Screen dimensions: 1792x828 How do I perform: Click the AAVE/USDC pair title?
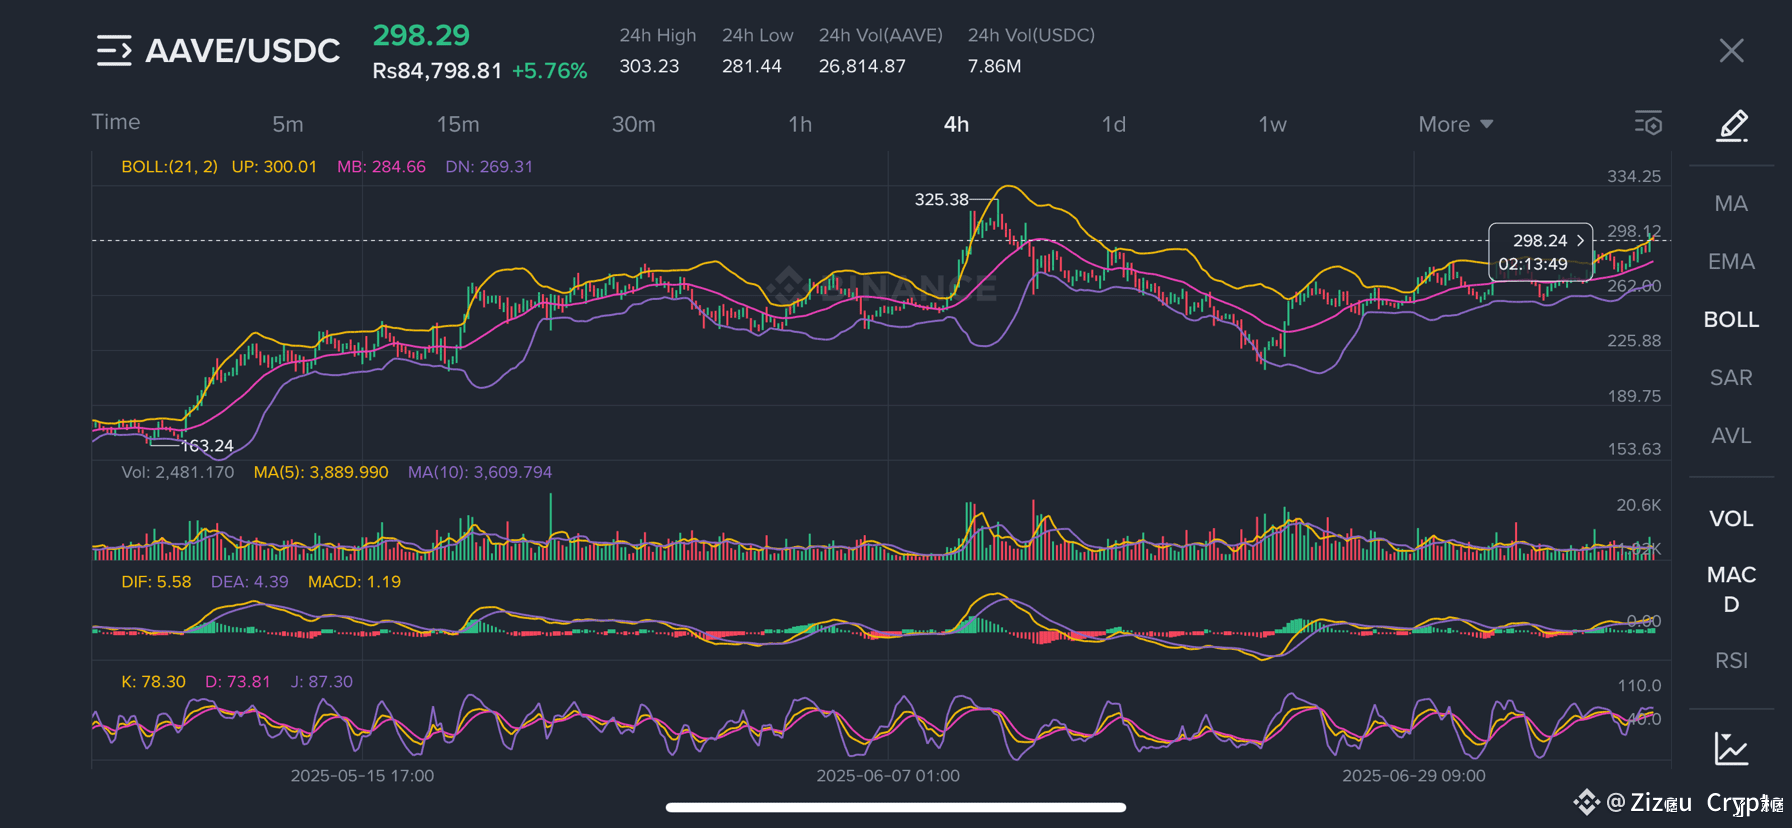pyautogui.click(x=243, y=51)
